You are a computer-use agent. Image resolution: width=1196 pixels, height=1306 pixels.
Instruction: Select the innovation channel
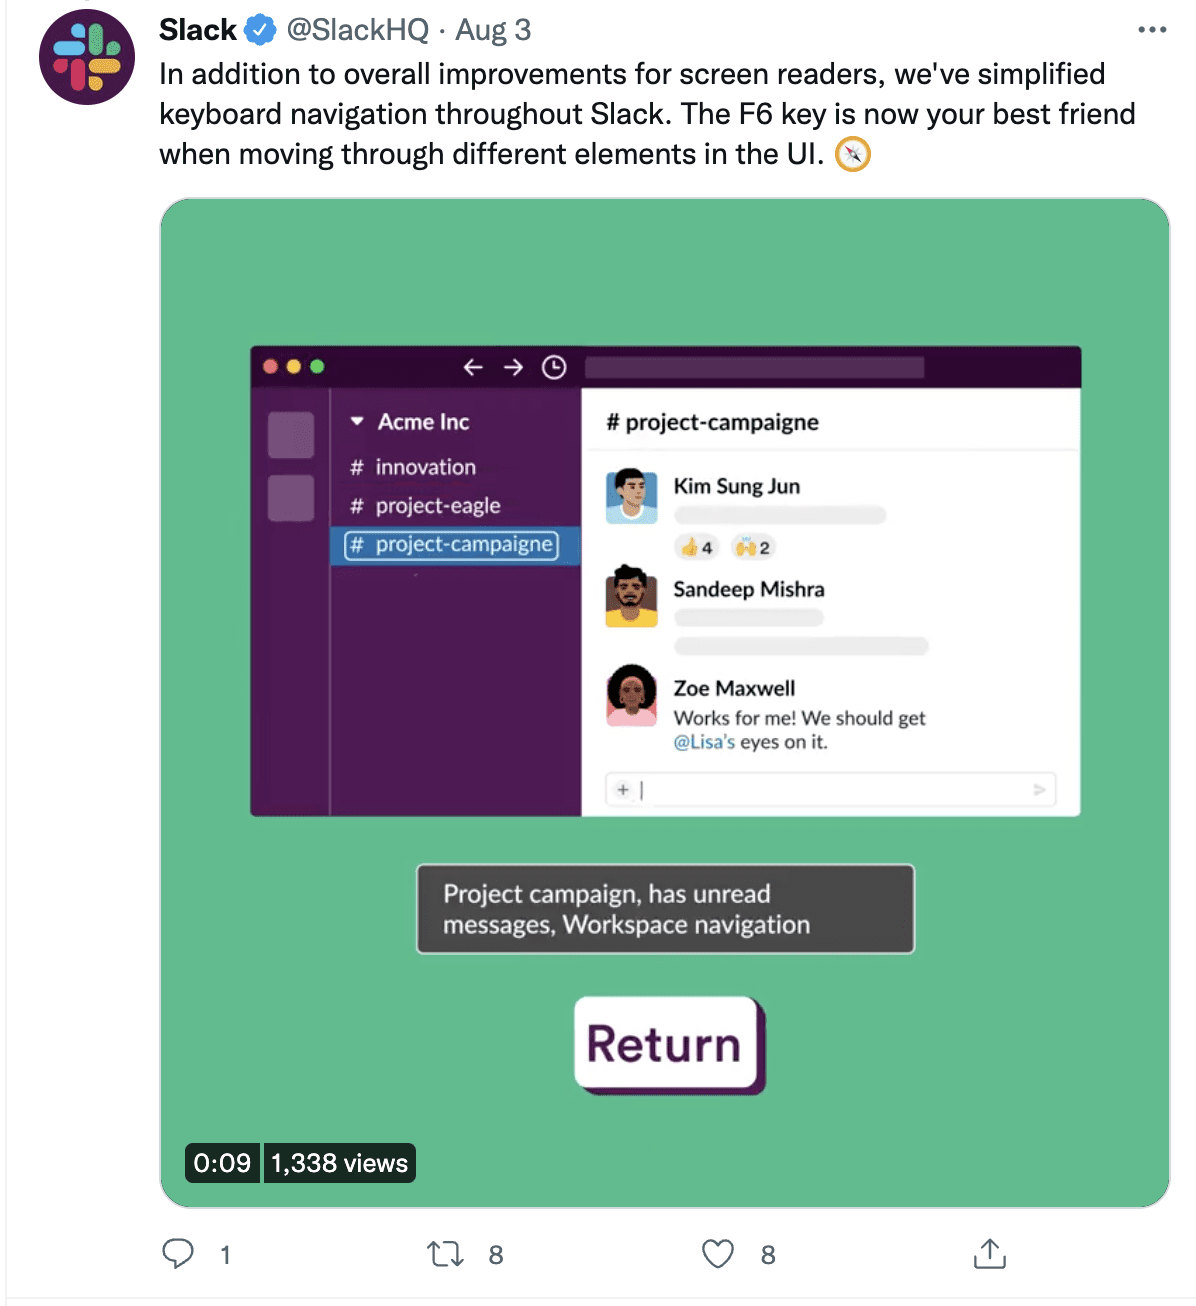pos(413,467)
